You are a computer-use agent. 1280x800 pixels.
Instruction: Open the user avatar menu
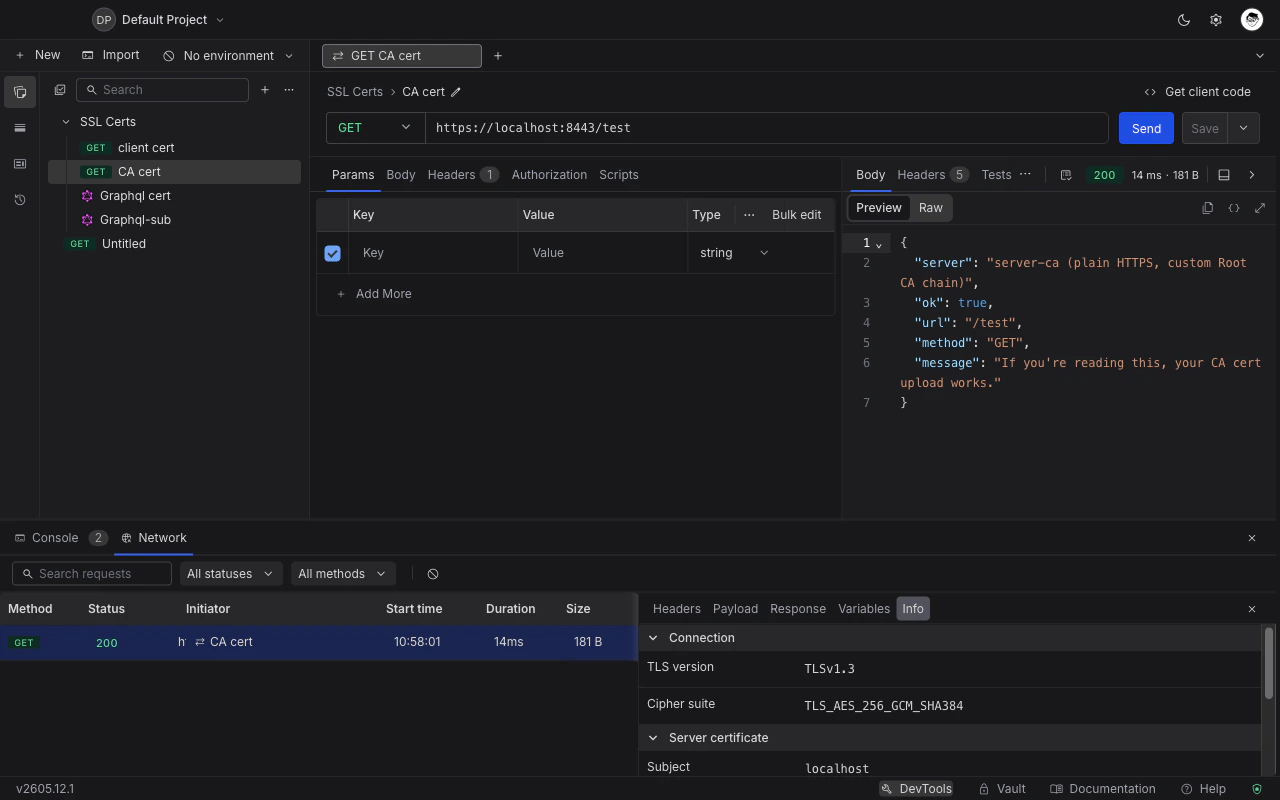coord(1252,20)
